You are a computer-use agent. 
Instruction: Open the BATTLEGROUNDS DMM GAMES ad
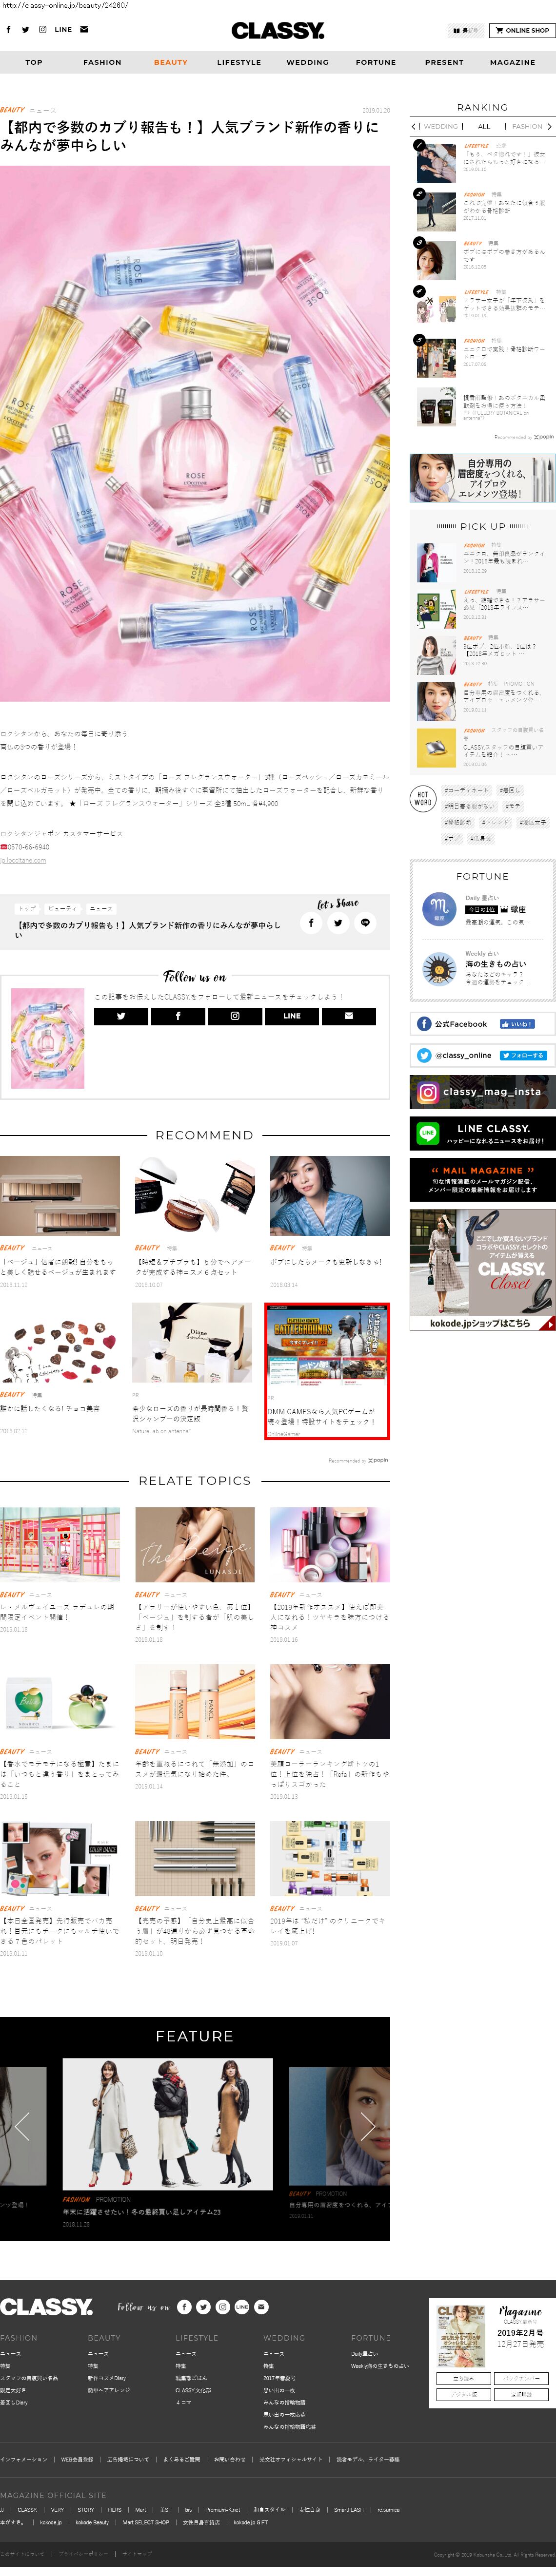click(327, 1370)
